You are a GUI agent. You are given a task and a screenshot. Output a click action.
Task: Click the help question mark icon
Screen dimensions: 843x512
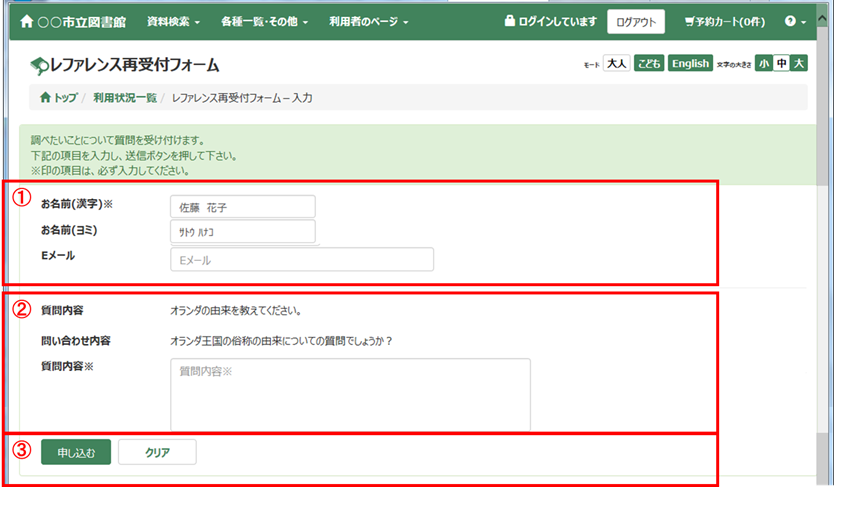(x=790, y=21)
